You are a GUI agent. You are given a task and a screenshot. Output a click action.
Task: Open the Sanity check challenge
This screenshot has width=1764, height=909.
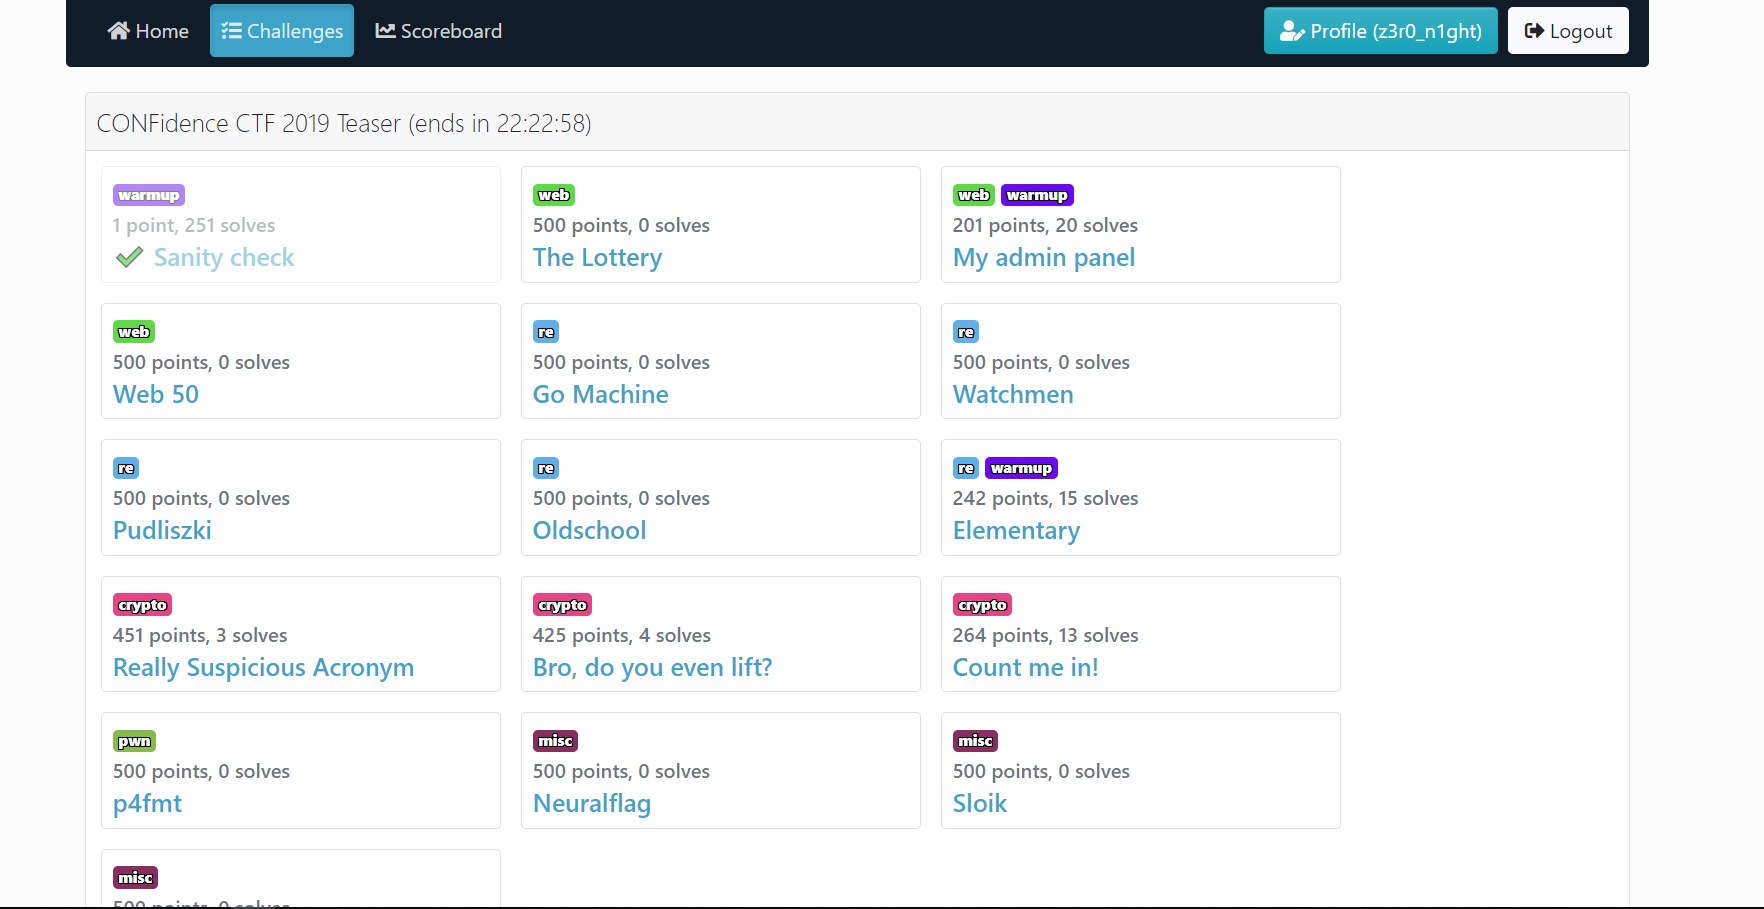point(224,258)
